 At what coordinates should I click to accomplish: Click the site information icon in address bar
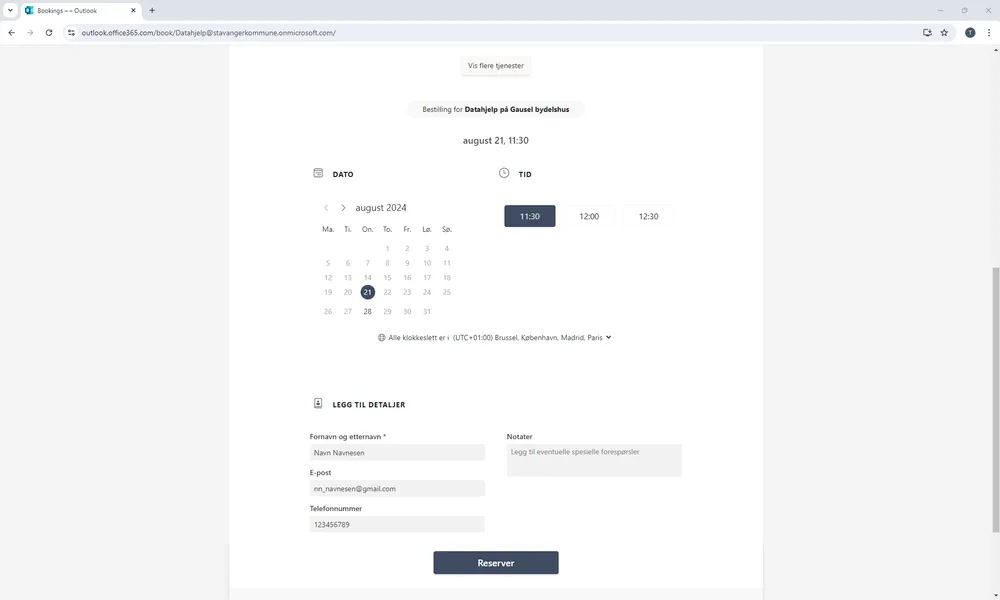(71, 32)
